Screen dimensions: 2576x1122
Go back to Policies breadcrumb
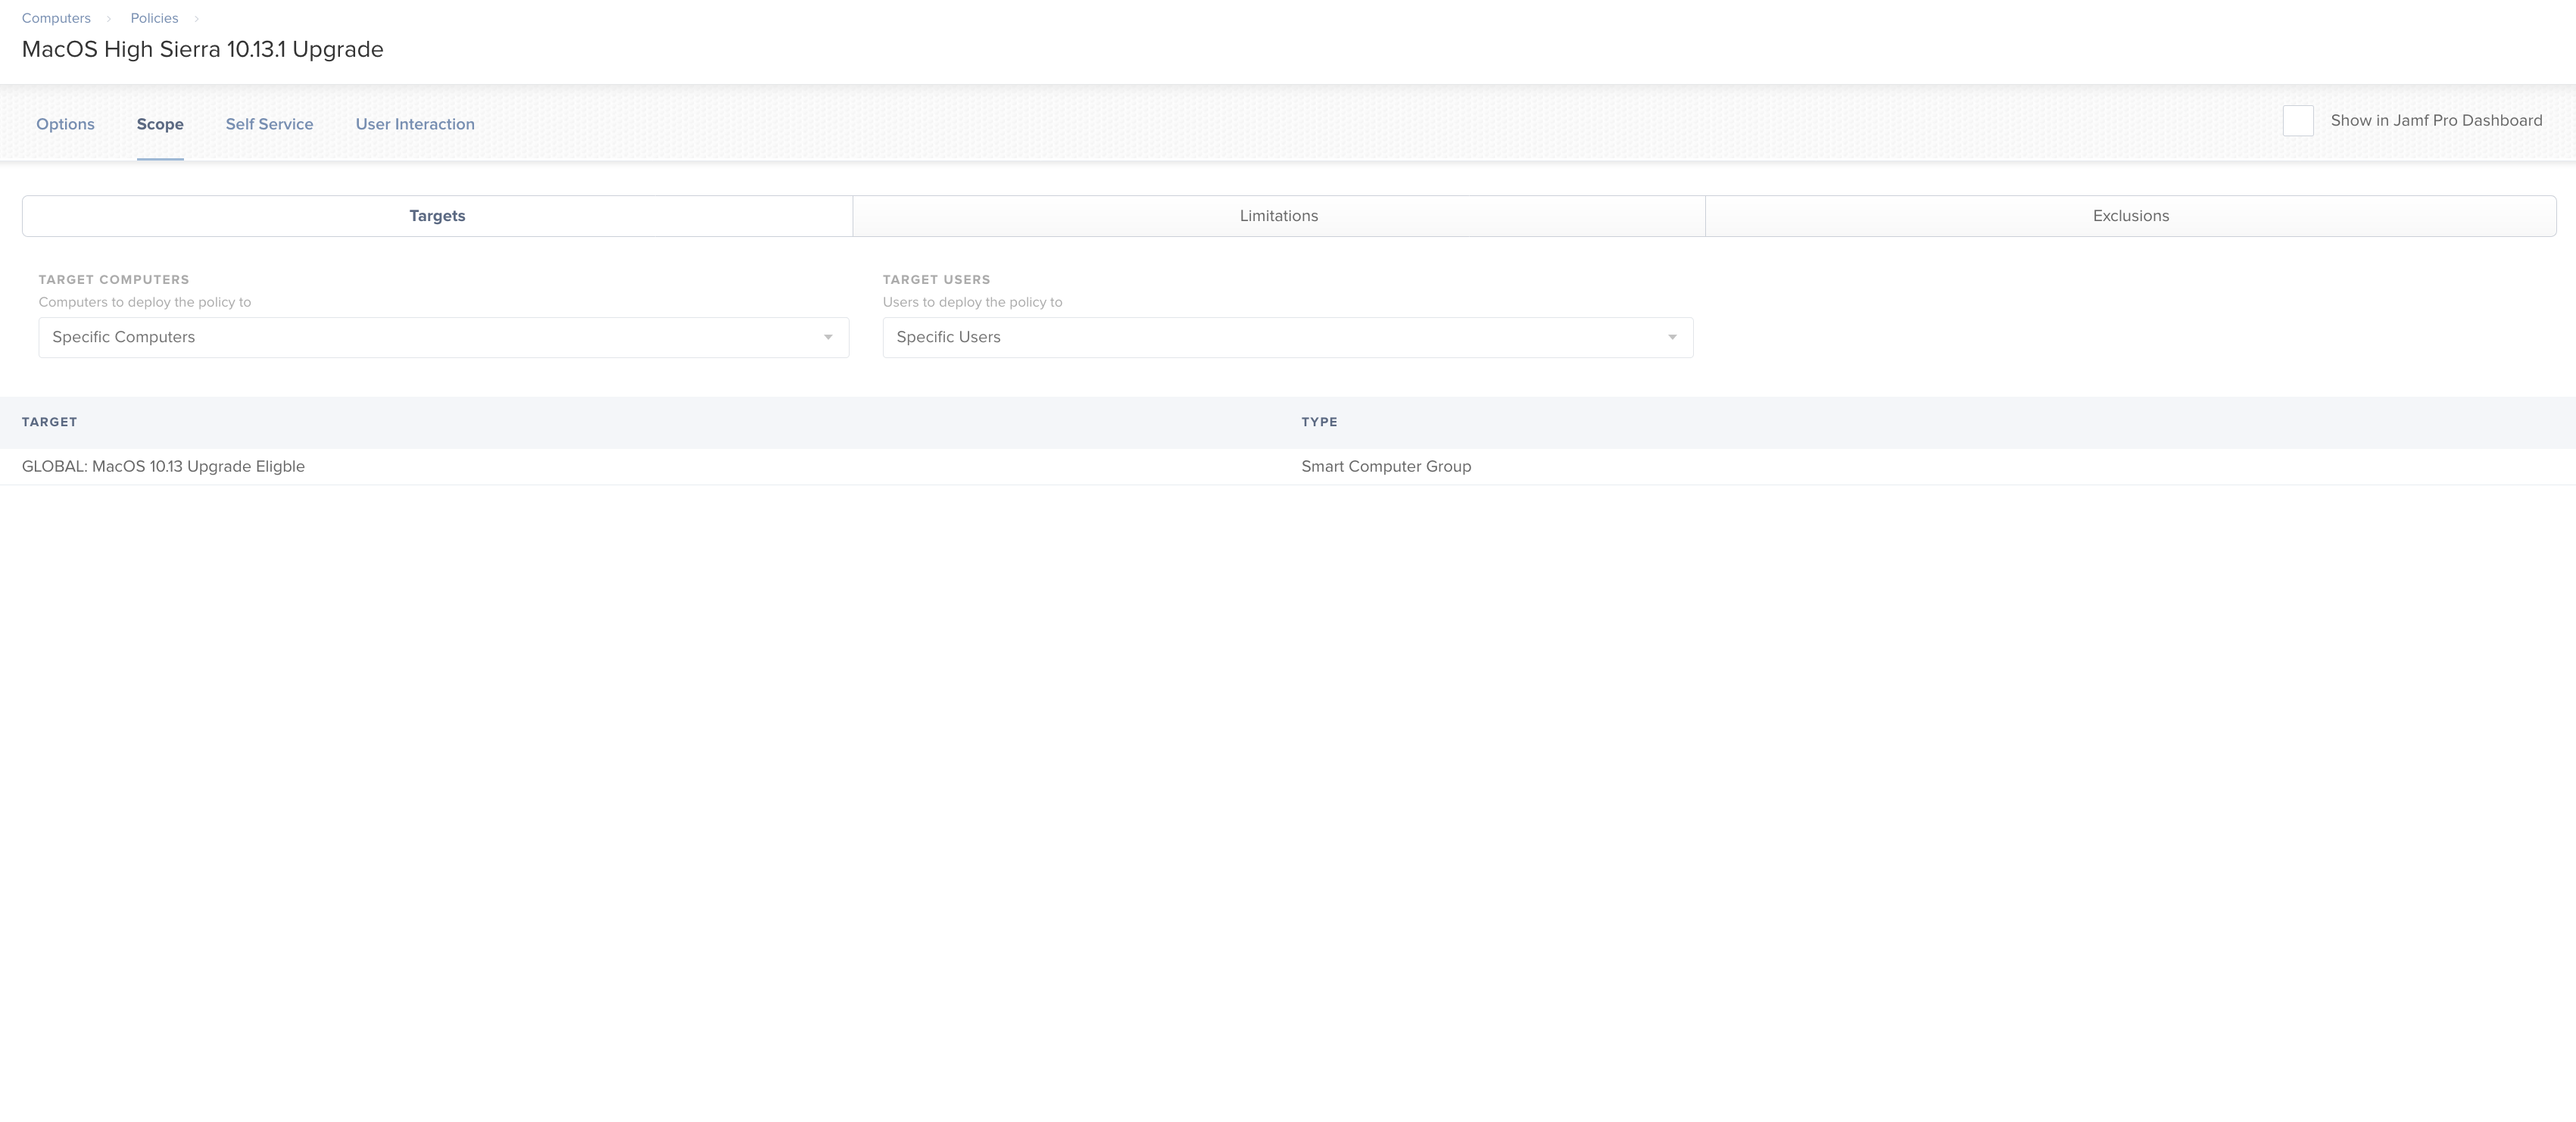pyautogui.click(x=154, y=18)
